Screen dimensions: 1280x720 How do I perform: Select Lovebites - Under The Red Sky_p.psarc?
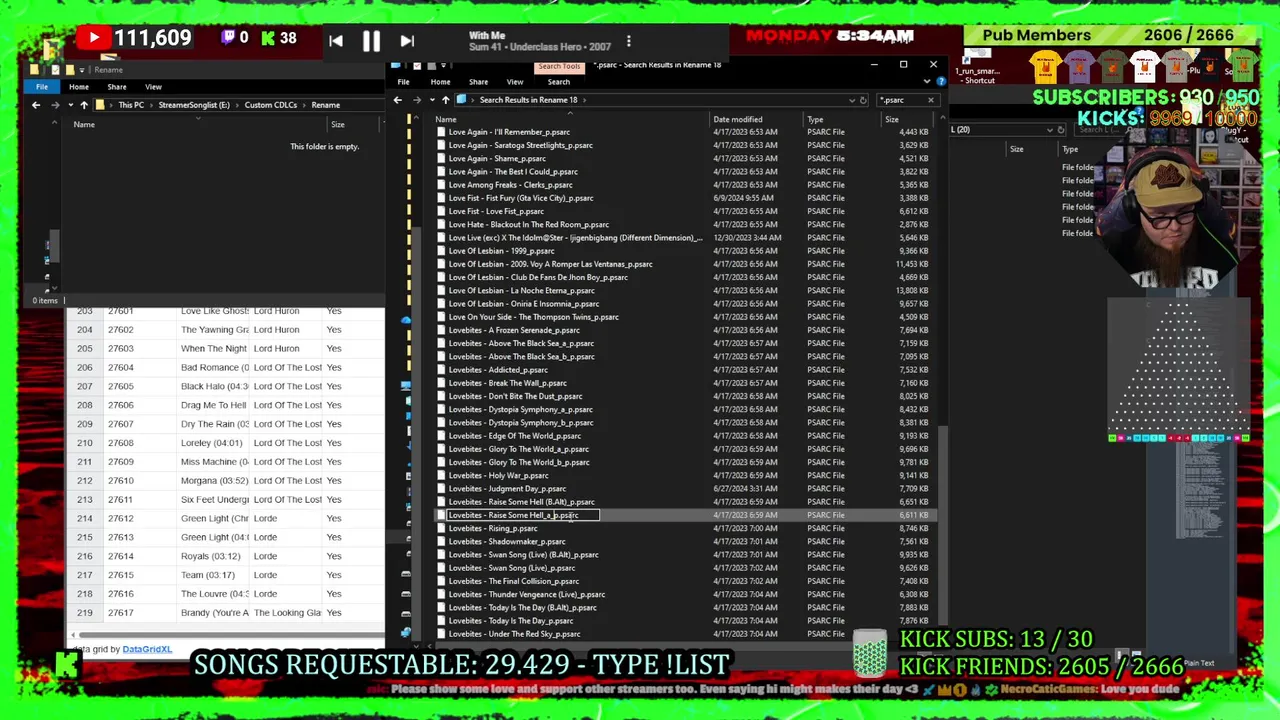coord(684,634)
